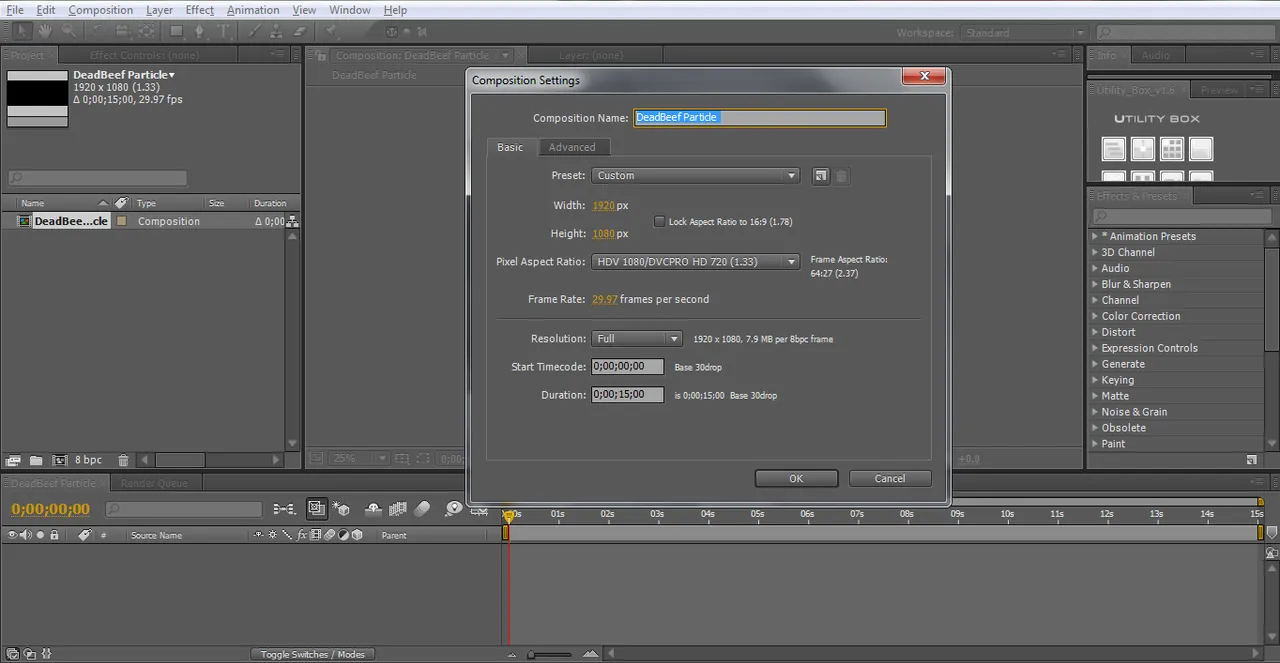Select the Eraser tool
1280x663 pixels.
pyautogui.click(x=300, y=32)
